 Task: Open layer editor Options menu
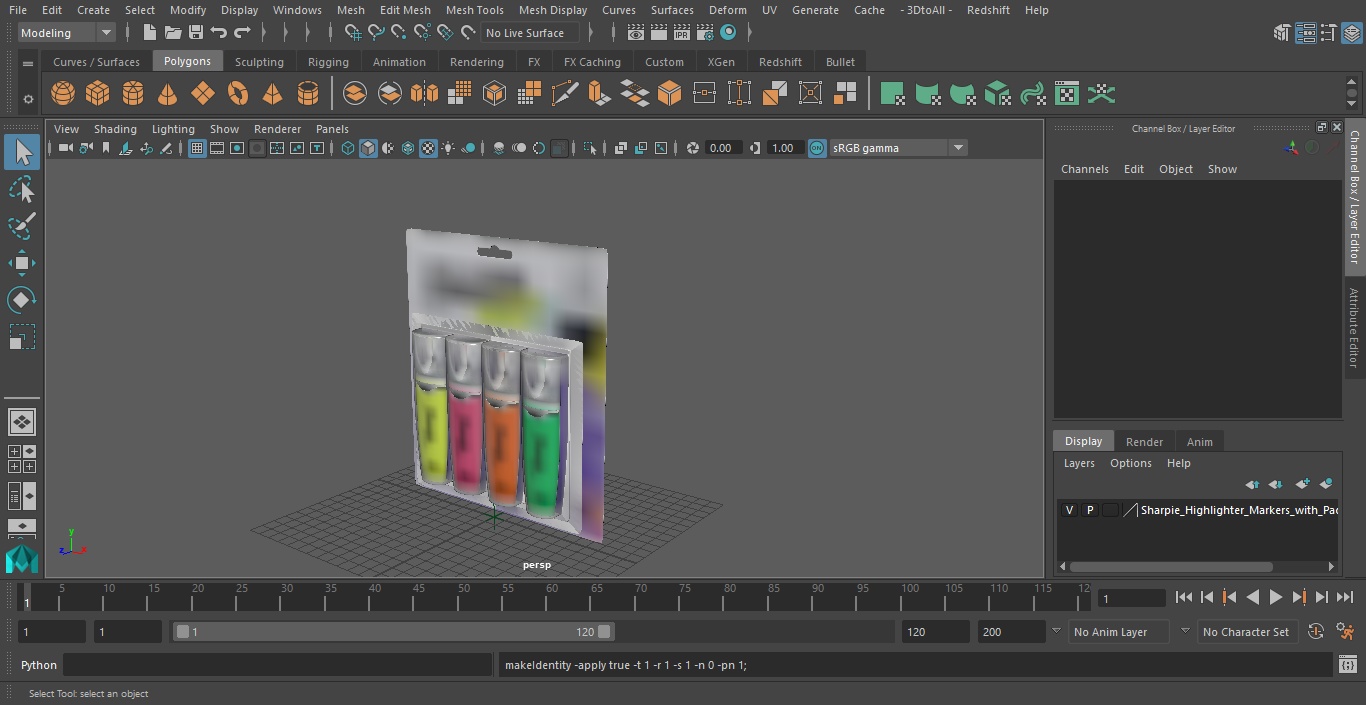click(1131, 463)
